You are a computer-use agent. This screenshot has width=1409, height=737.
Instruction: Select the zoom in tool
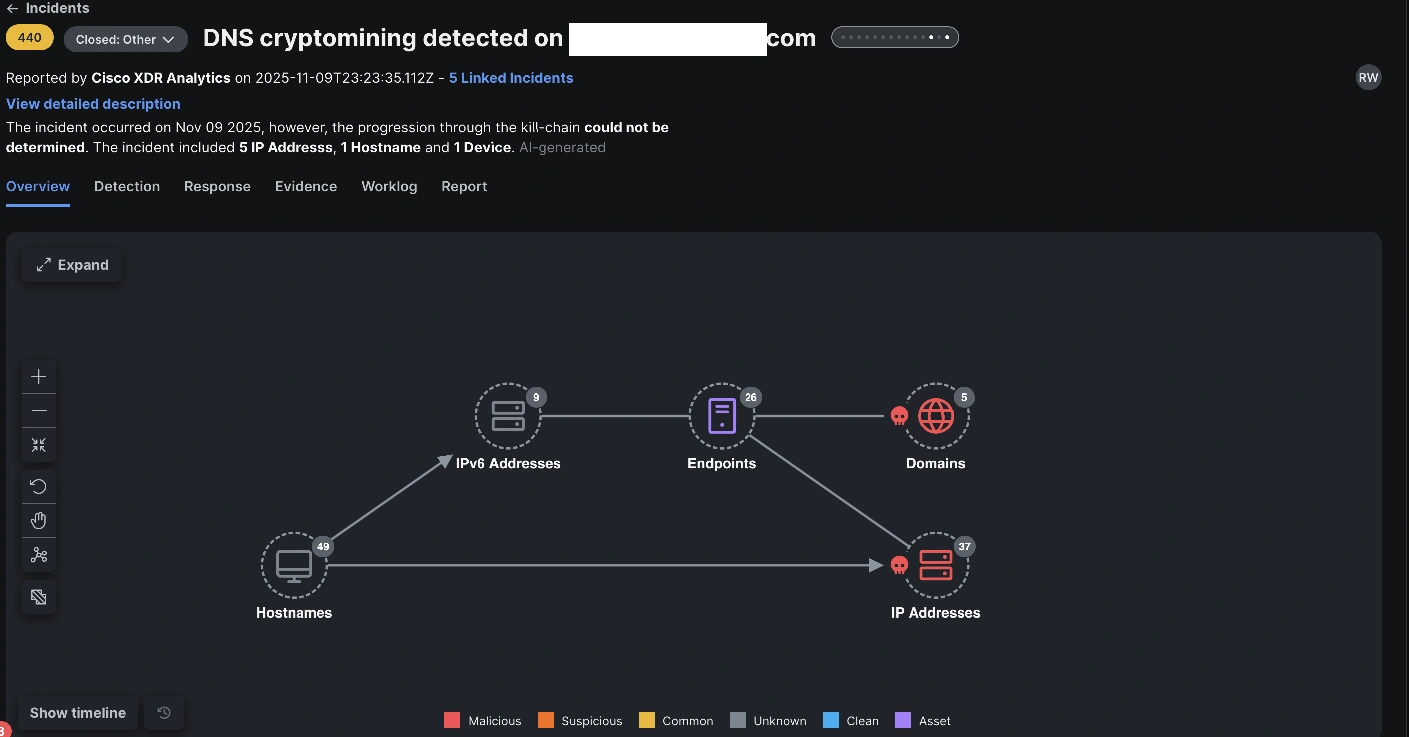(x=39, y=376)
